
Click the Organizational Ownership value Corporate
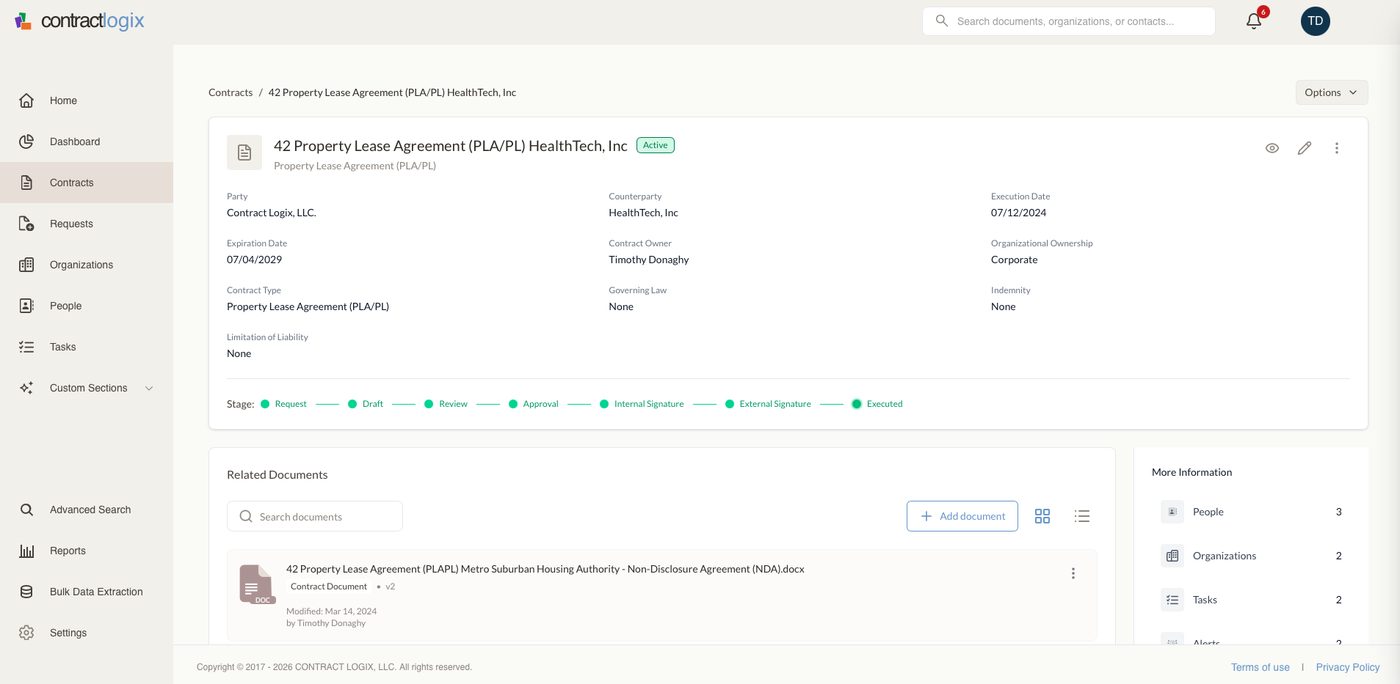1014,260
